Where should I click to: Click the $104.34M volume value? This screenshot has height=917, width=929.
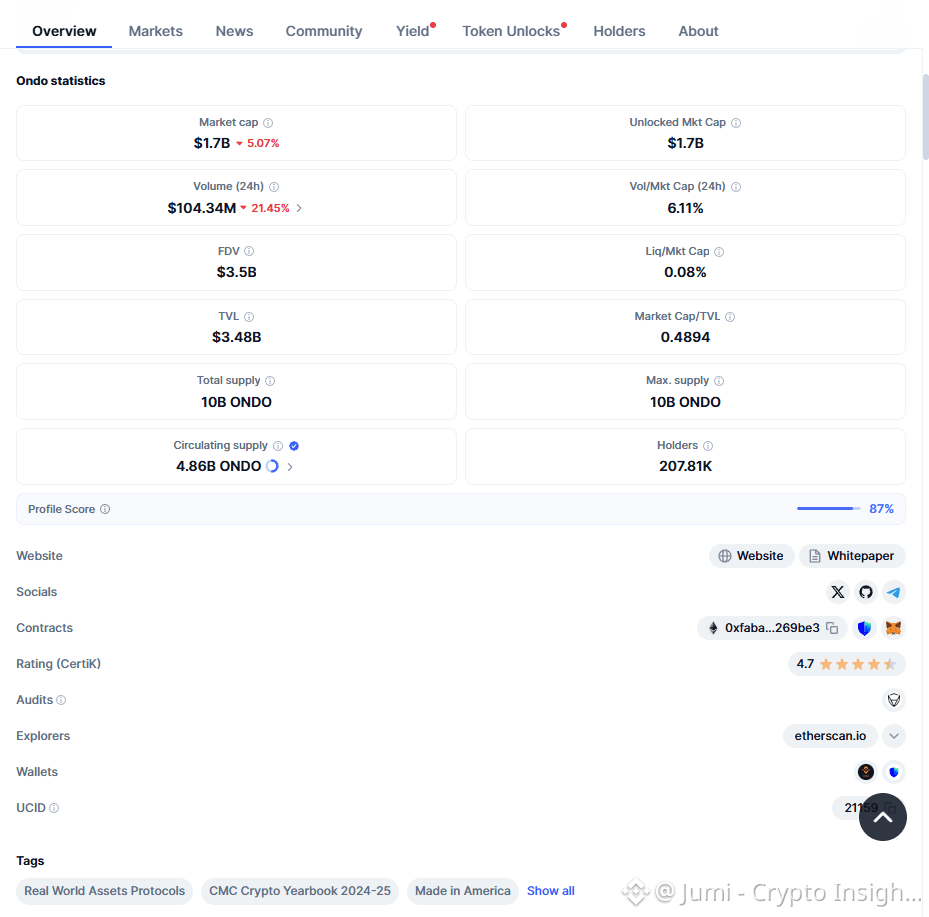(201, 208)
